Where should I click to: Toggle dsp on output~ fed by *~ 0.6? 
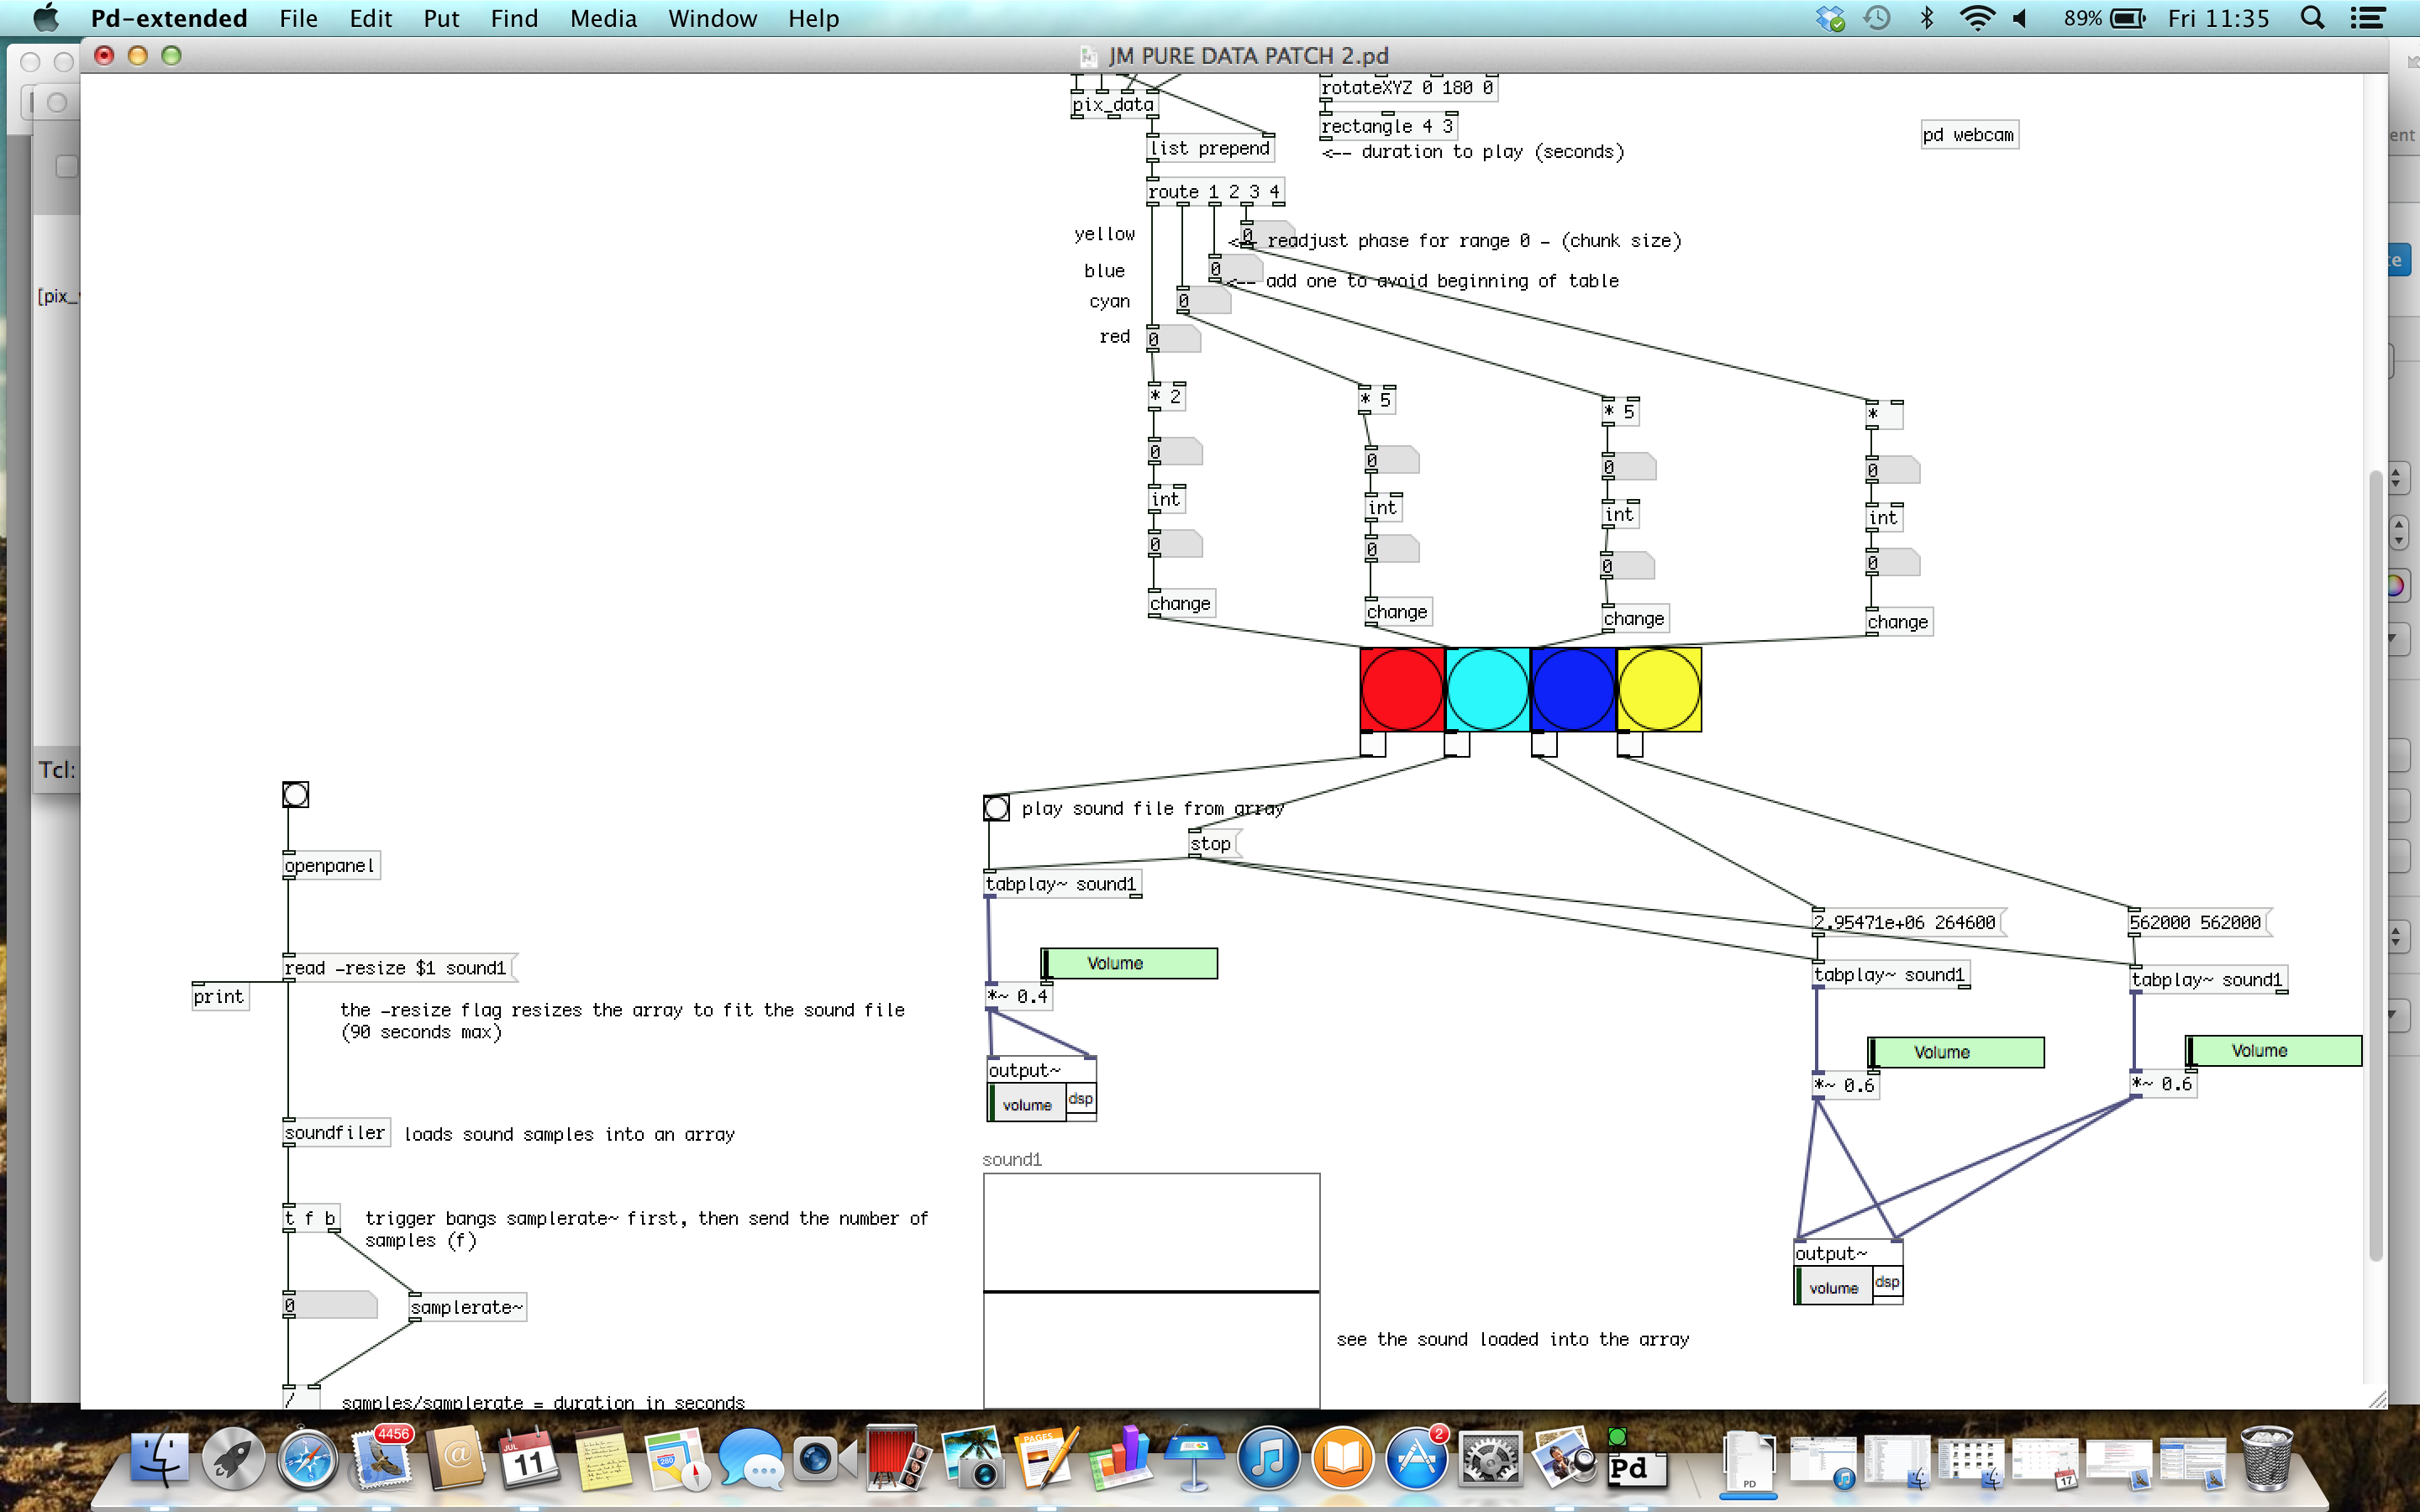1887,1282
